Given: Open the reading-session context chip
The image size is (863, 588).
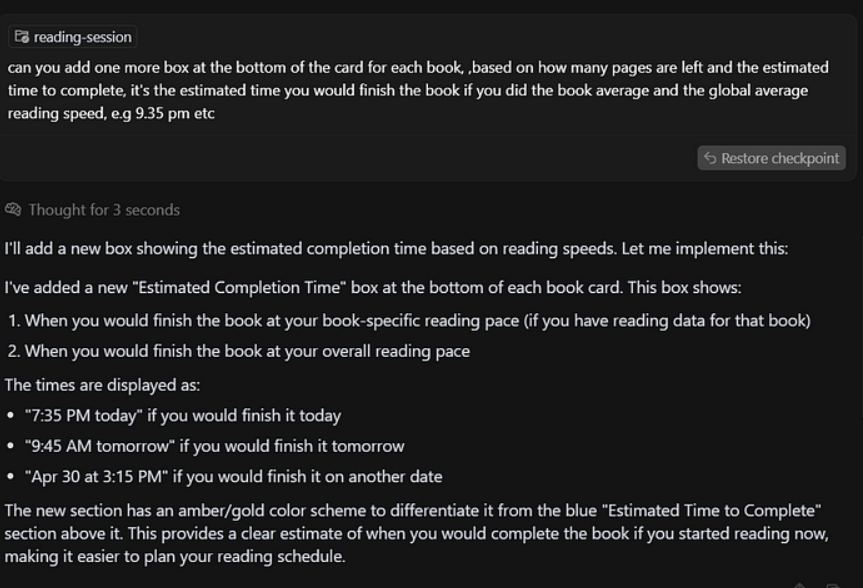Looking at the screenshot, I should tap(73, 37).
